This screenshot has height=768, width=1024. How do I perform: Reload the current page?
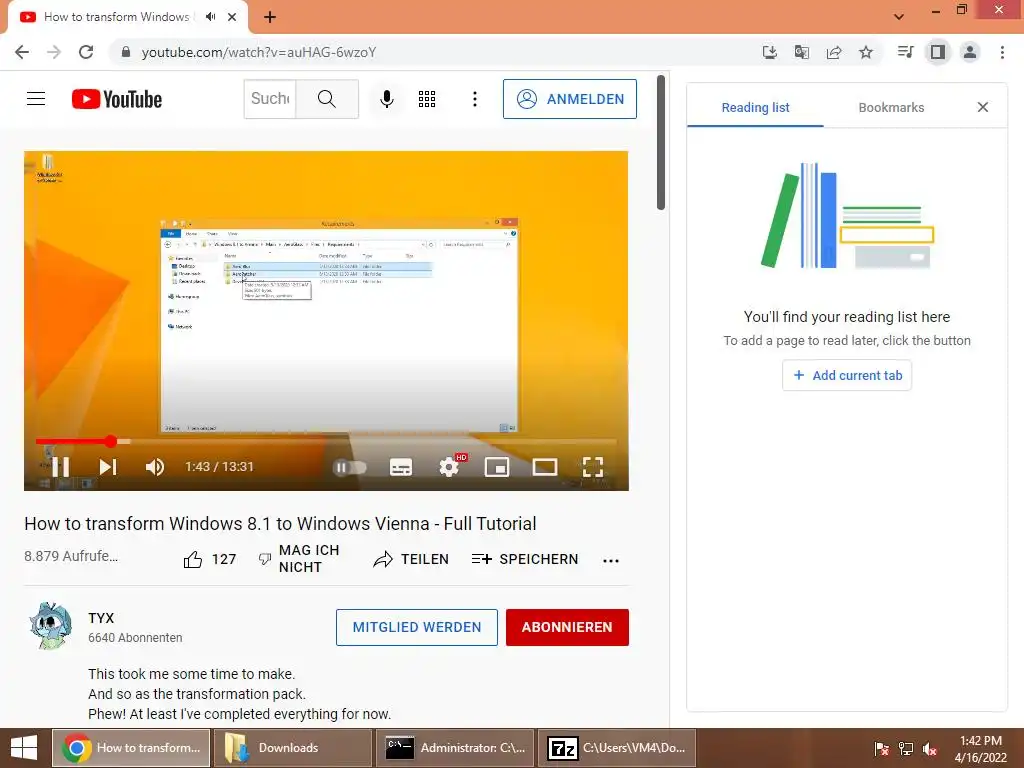coord(86,52)
